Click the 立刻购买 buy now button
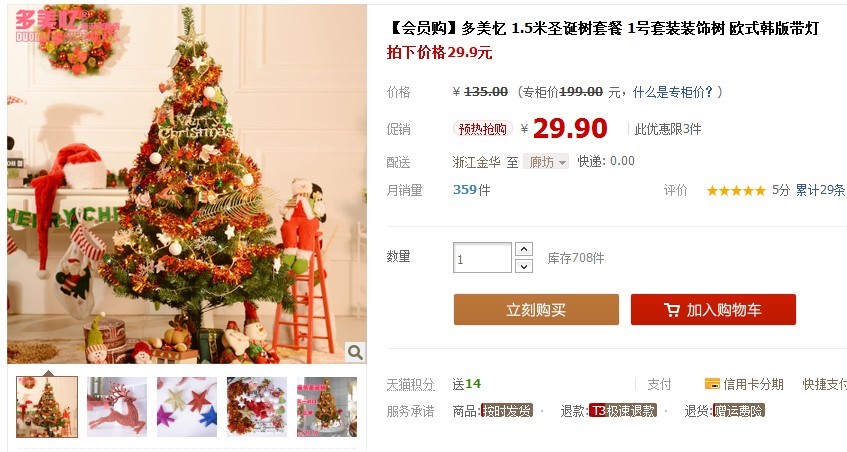847x452 pixels. [x=536, y=309]
